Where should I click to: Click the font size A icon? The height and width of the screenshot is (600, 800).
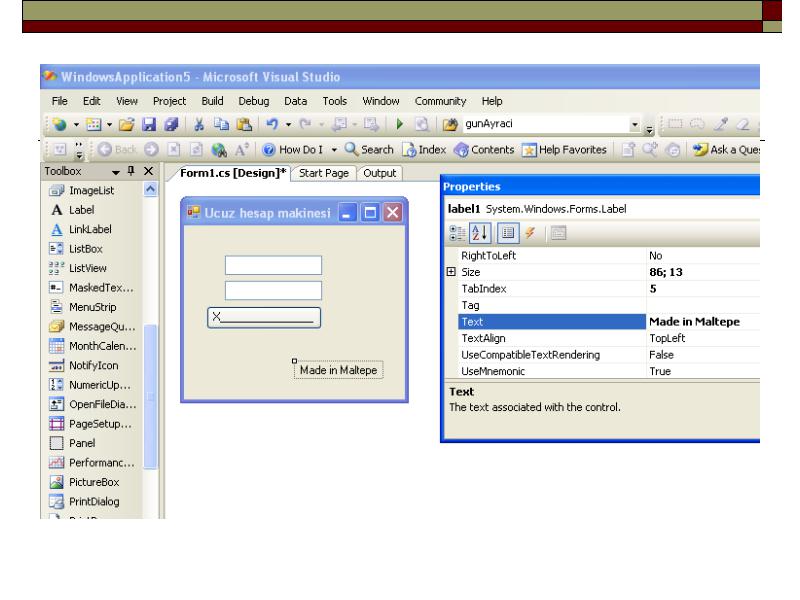tap(241, 149)
